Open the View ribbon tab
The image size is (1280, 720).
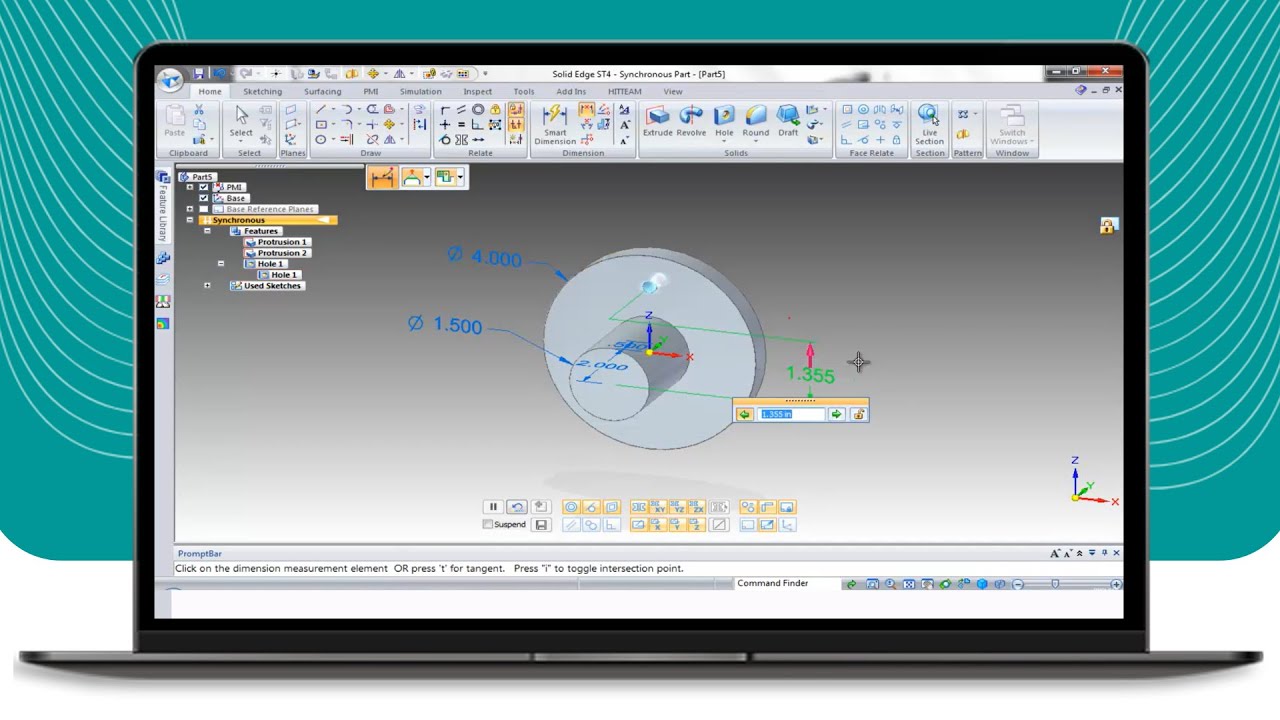pos(673,91)
